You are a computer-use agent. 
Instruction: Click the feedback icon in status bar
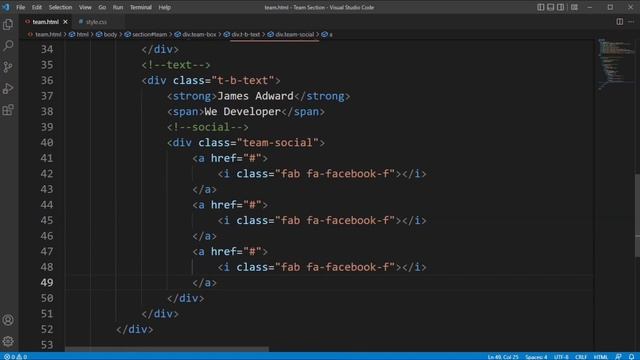(618, 356)
